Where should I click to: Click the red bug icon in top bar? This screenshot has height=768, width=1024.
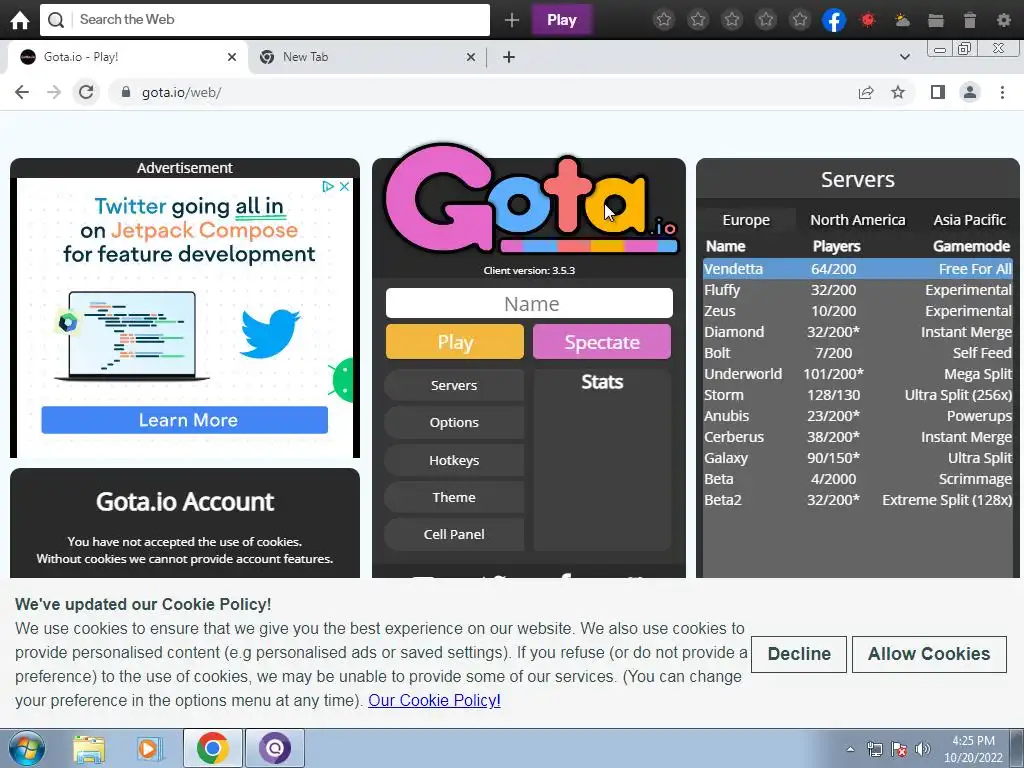click(867, 20)
